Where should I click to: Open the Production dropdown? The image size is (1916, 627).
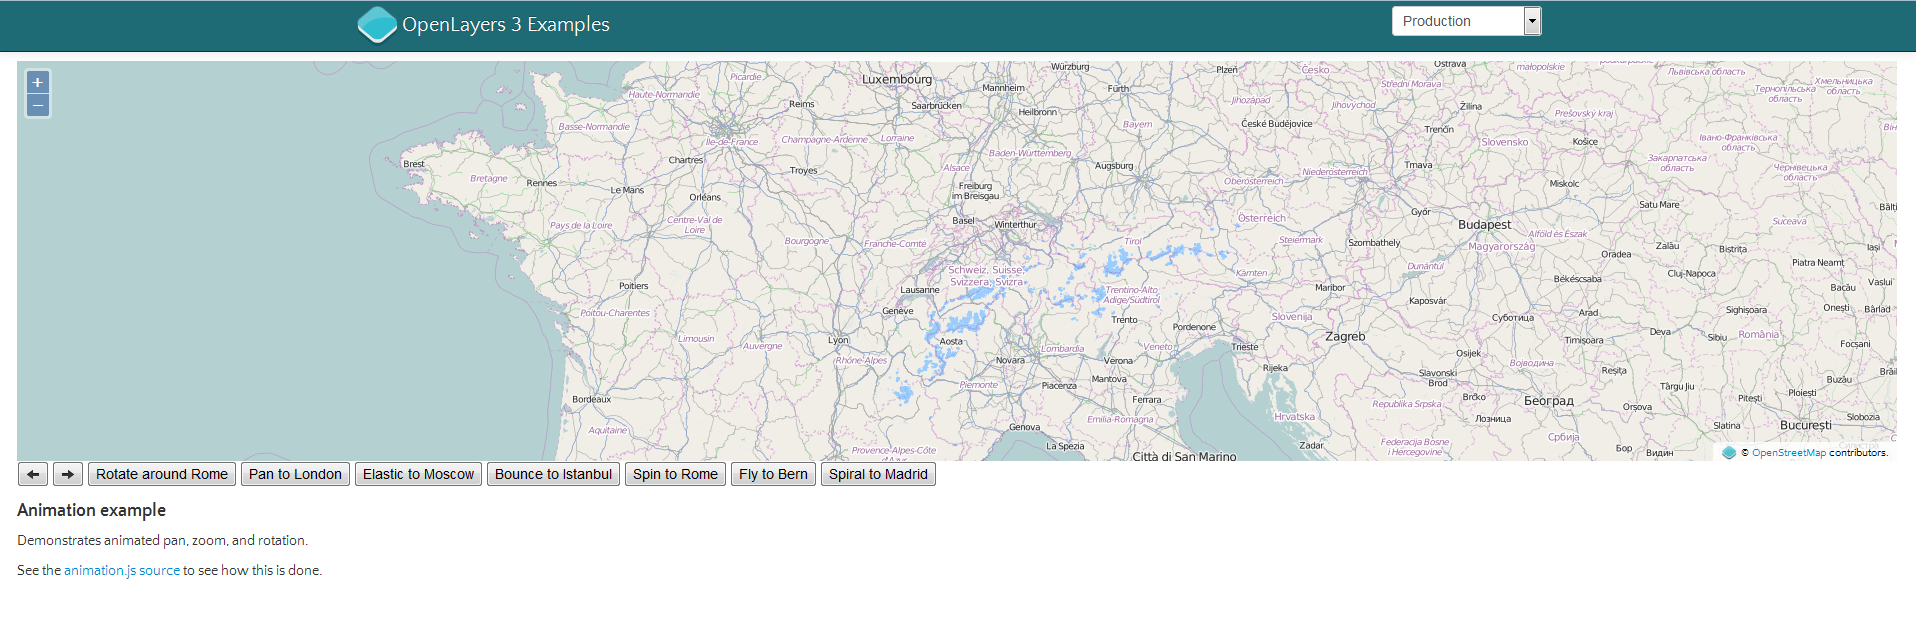click(x=1466, y=21)
